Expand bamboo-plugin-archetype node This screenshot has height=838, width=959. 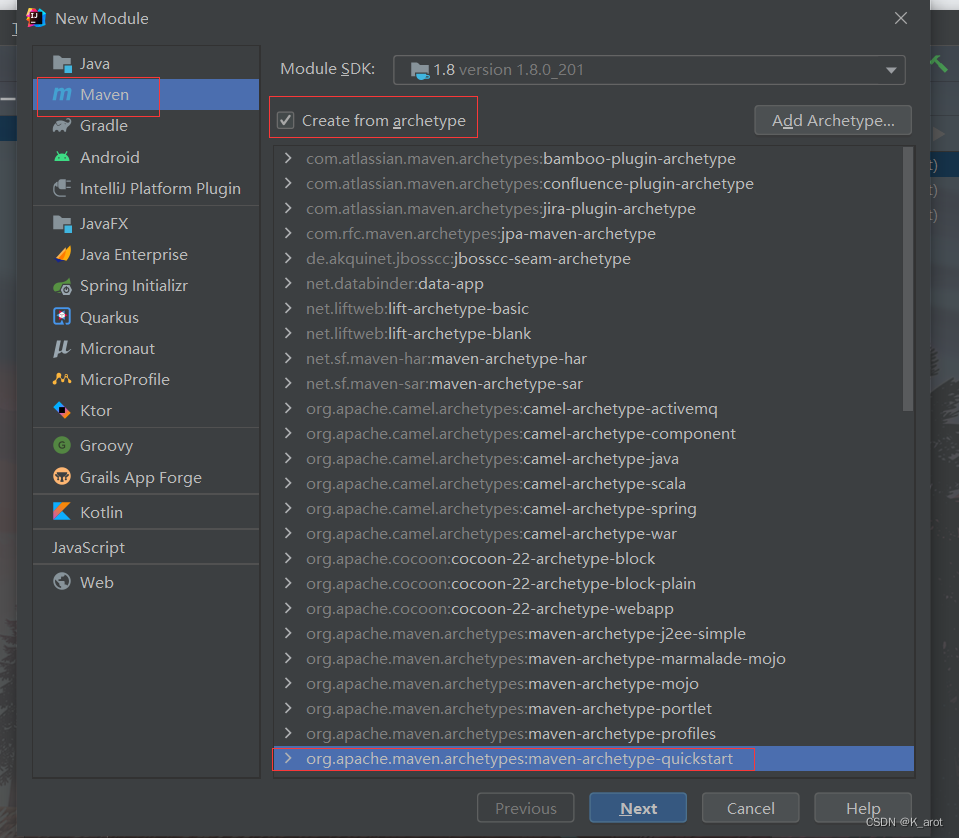pos(288,158)
